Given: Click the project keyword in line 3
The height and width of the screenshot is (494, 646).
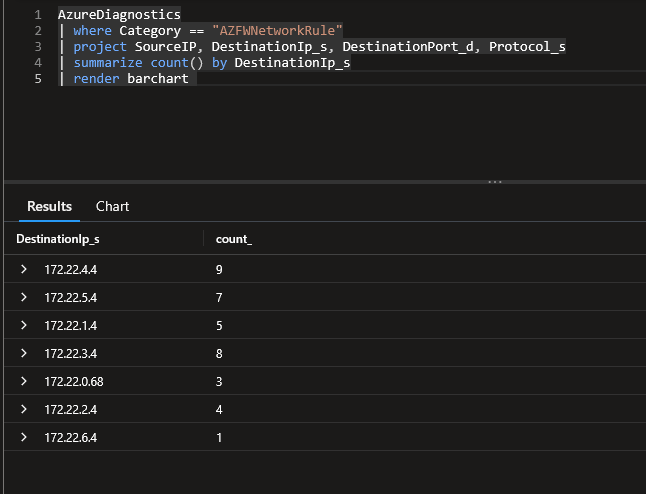Looking at the screenshot, I should coord(101,47).
